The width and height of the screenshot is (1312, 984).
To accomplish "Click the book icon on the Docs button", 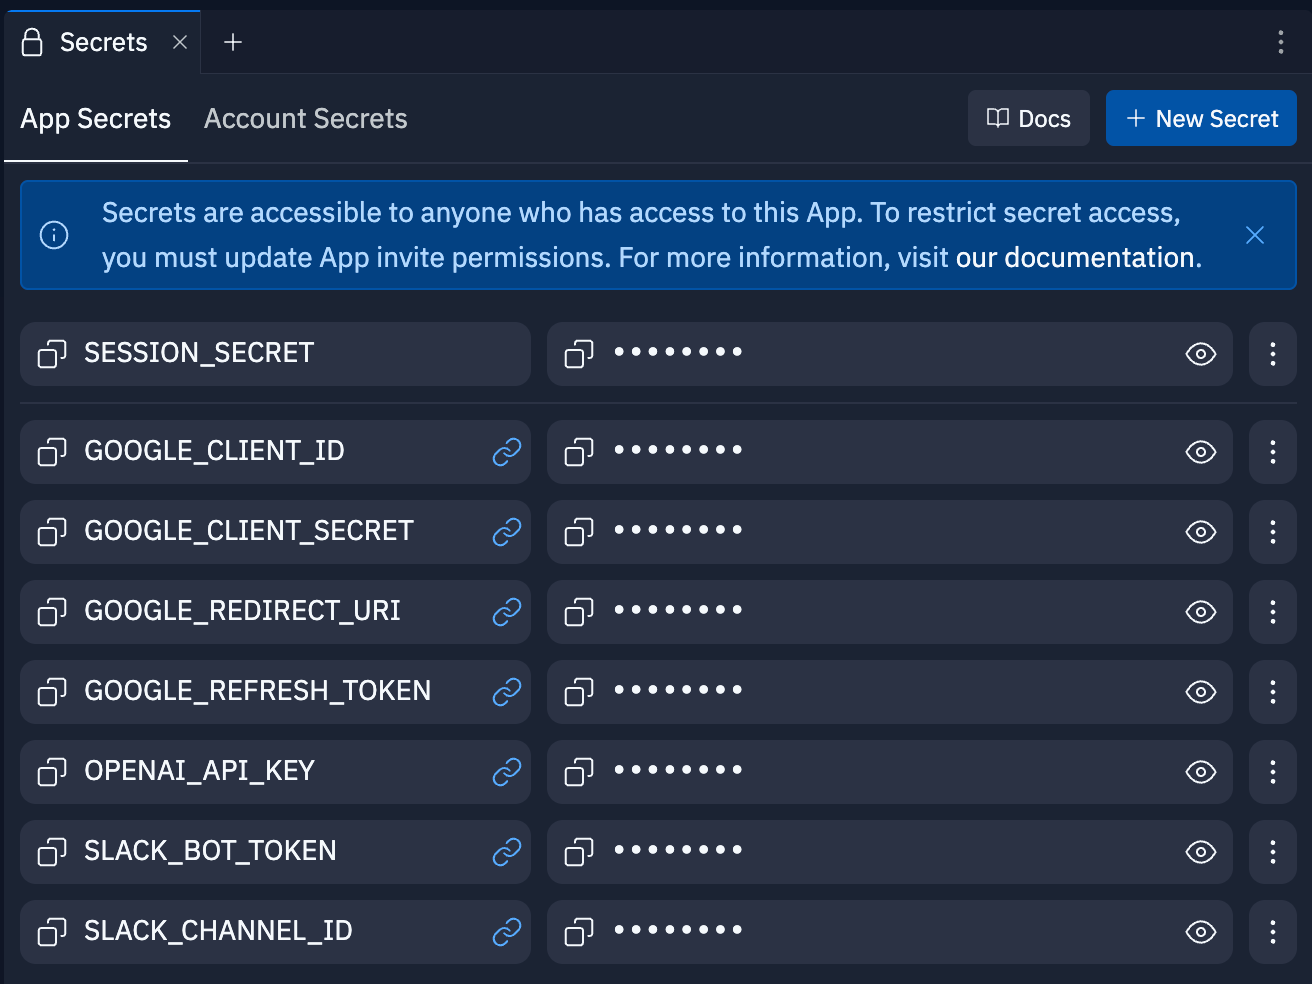I will click(x=997, y=118).
